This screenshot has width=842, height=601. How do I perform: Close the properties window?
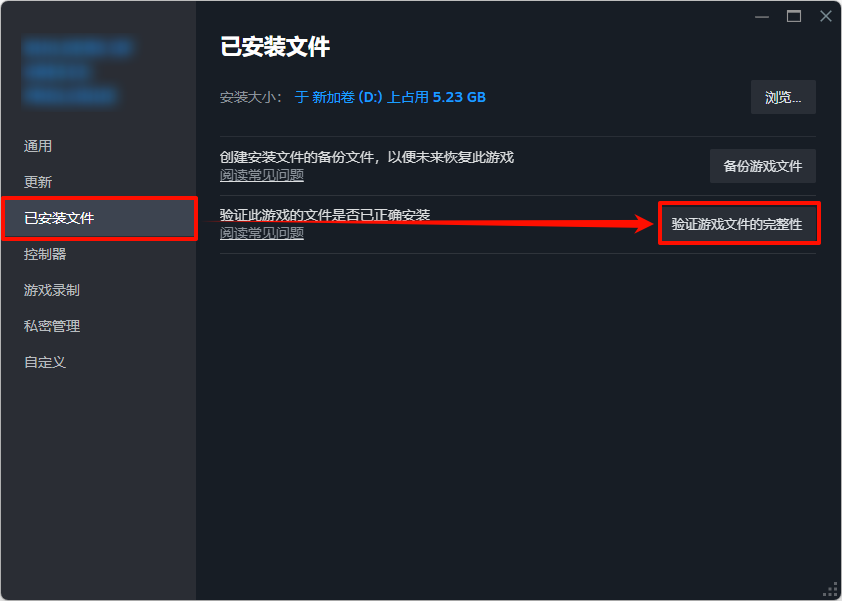pyautogui.click(x=826, y=17)
